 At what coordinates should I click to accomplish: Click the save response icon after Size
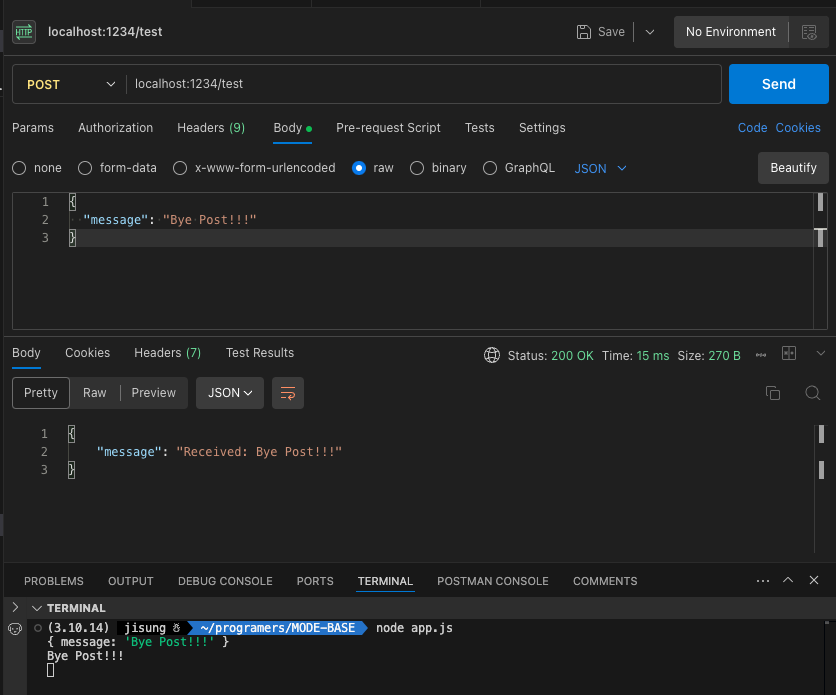(761, 355)
